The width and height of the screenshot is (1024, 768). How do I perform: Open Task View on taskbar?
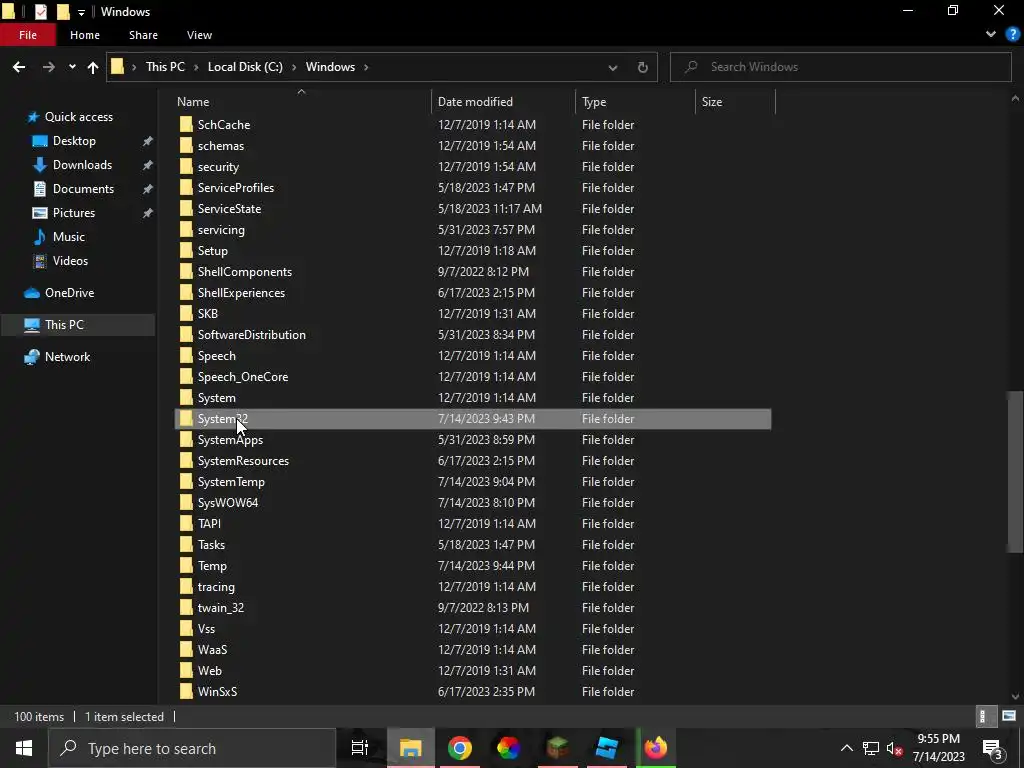point(360,748)
